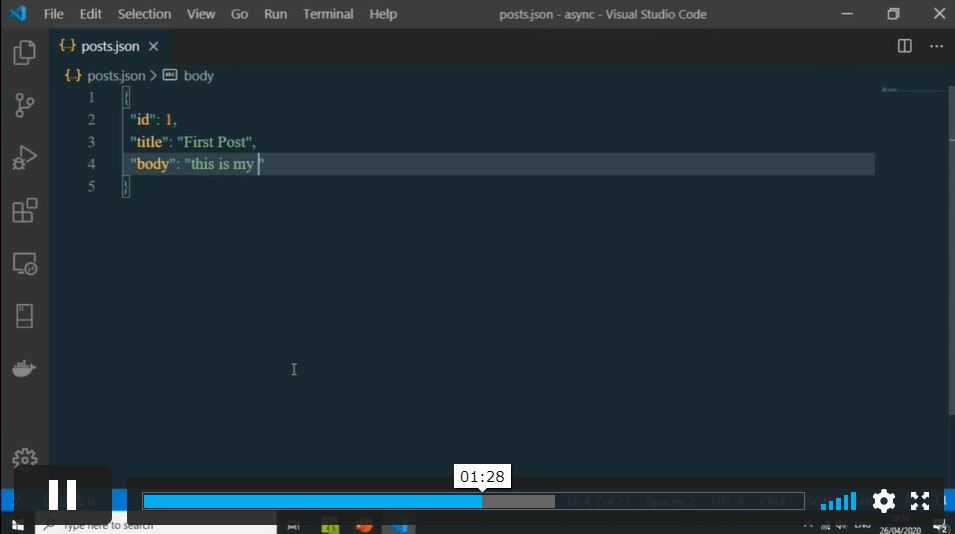Click the orange taskbar app icon
Screen dimensions: 955x534
tap(364, 525)
